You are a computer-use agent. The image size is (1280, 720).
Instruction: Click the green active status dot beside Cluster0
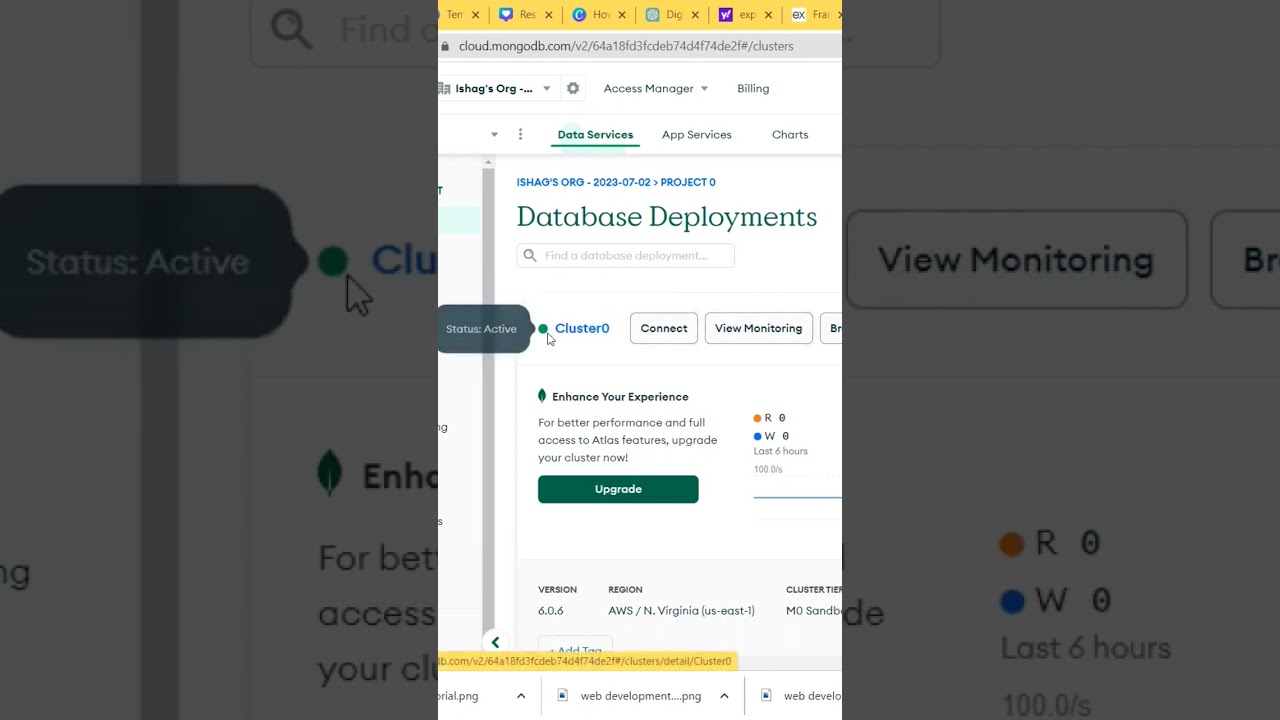click(x=543, y=329)
